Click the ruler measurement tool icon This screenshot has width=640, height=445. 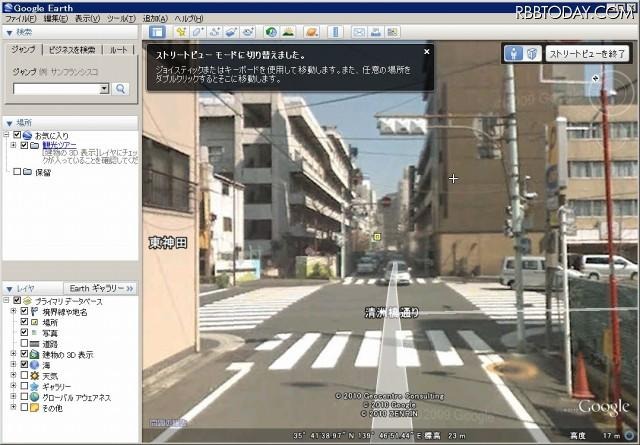[x=335, y=32]
